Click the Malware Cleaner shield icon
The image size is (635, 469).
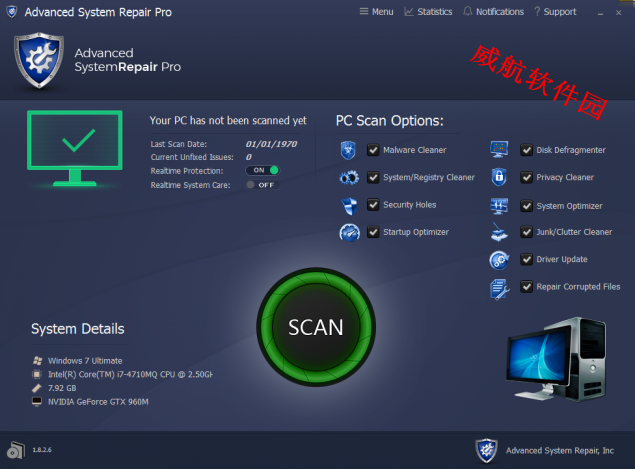pos(348,150)
